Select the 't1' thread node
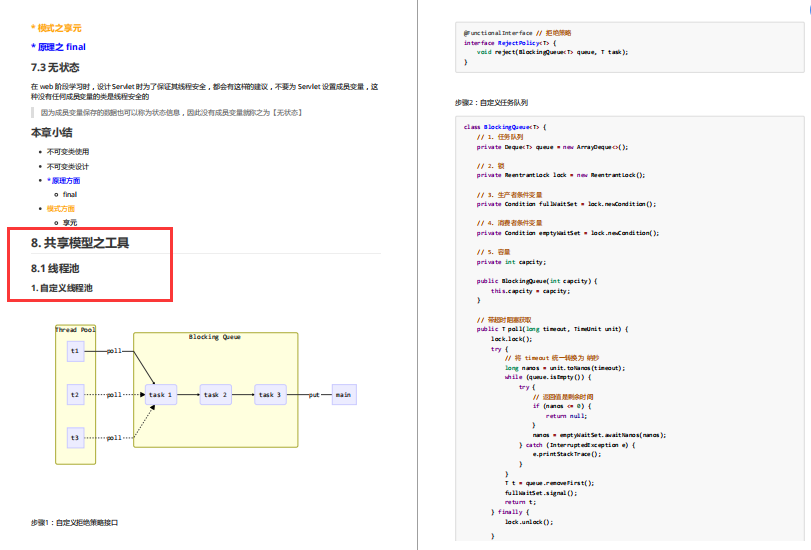Screen dimensions: 811x550 75,351
